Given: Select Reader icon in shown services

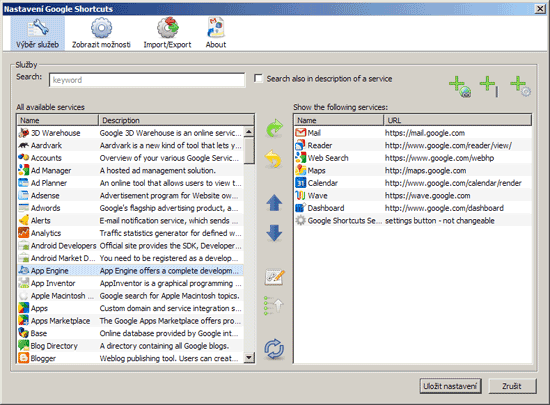Looking at the screenshot, I should [x=301, y=145].
